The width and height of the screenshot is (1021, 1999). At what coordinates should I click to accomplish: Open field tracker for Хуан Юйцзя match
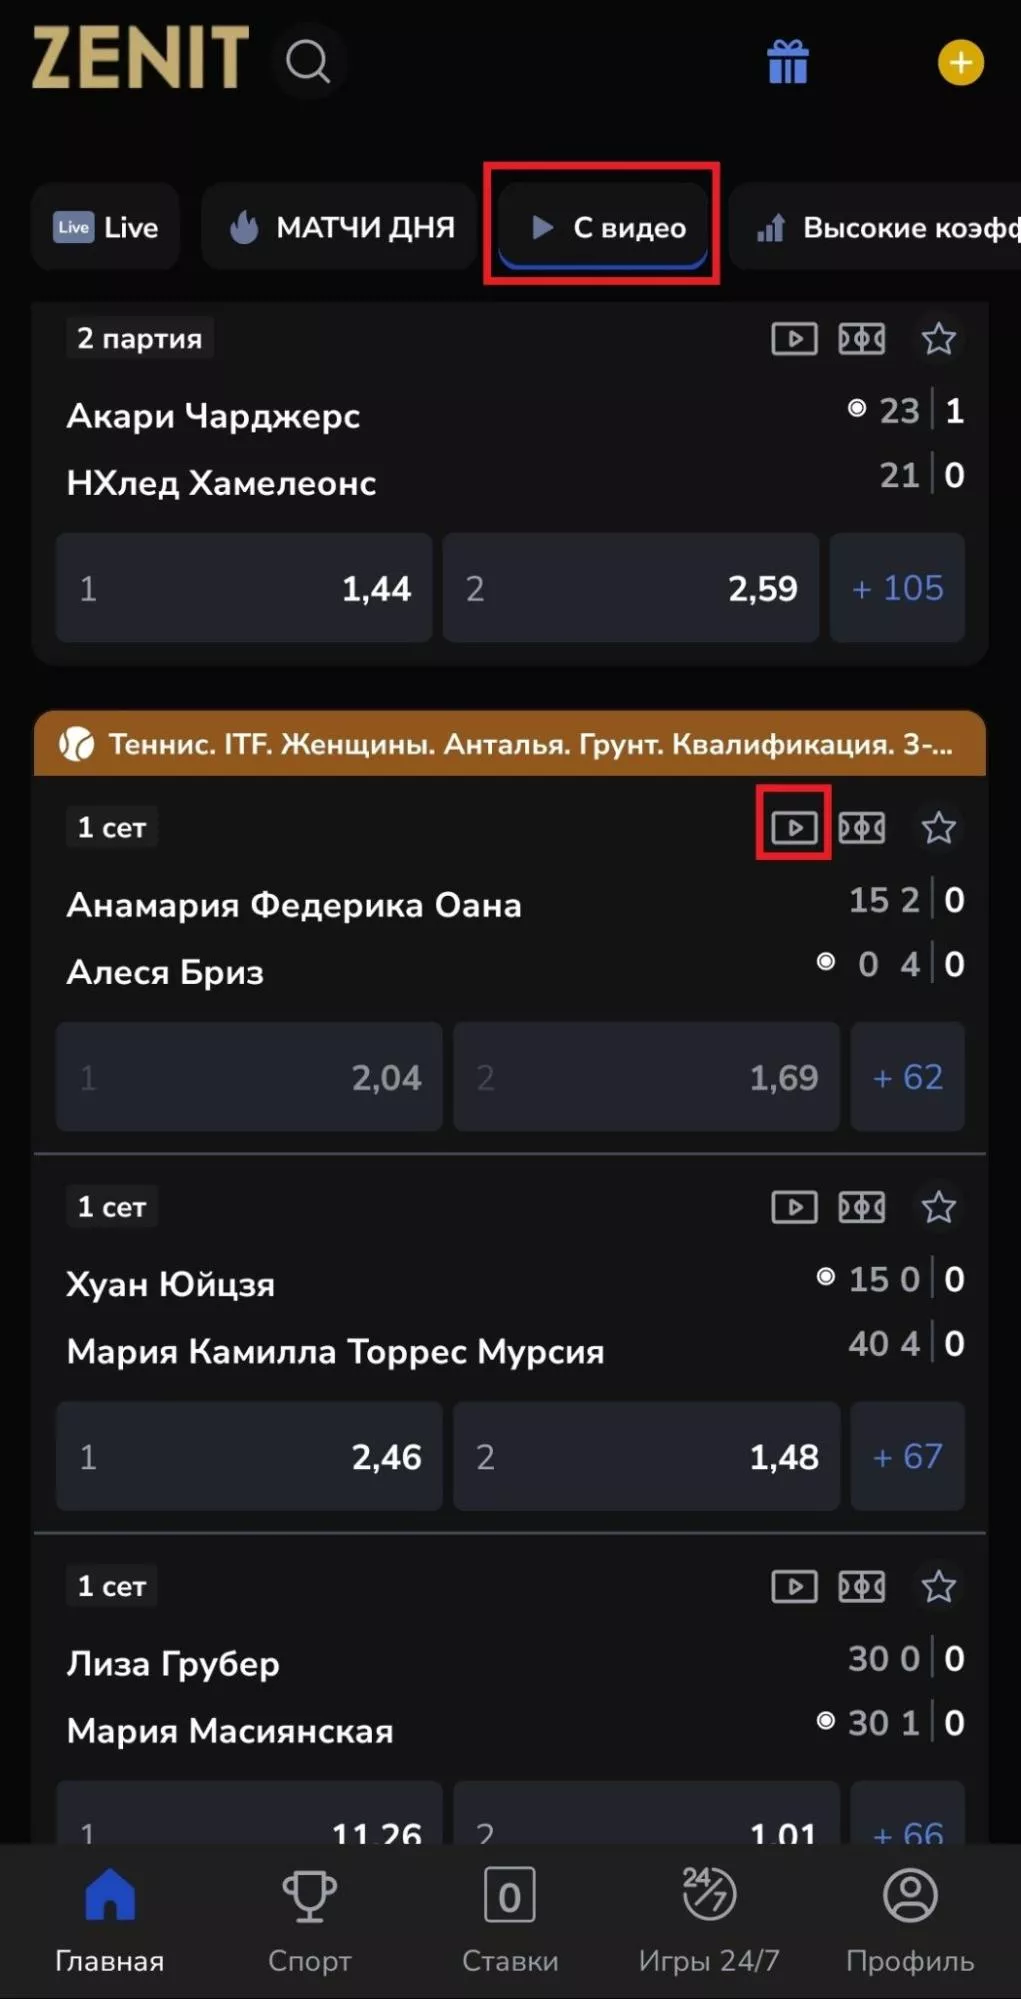pos(861,1208)
